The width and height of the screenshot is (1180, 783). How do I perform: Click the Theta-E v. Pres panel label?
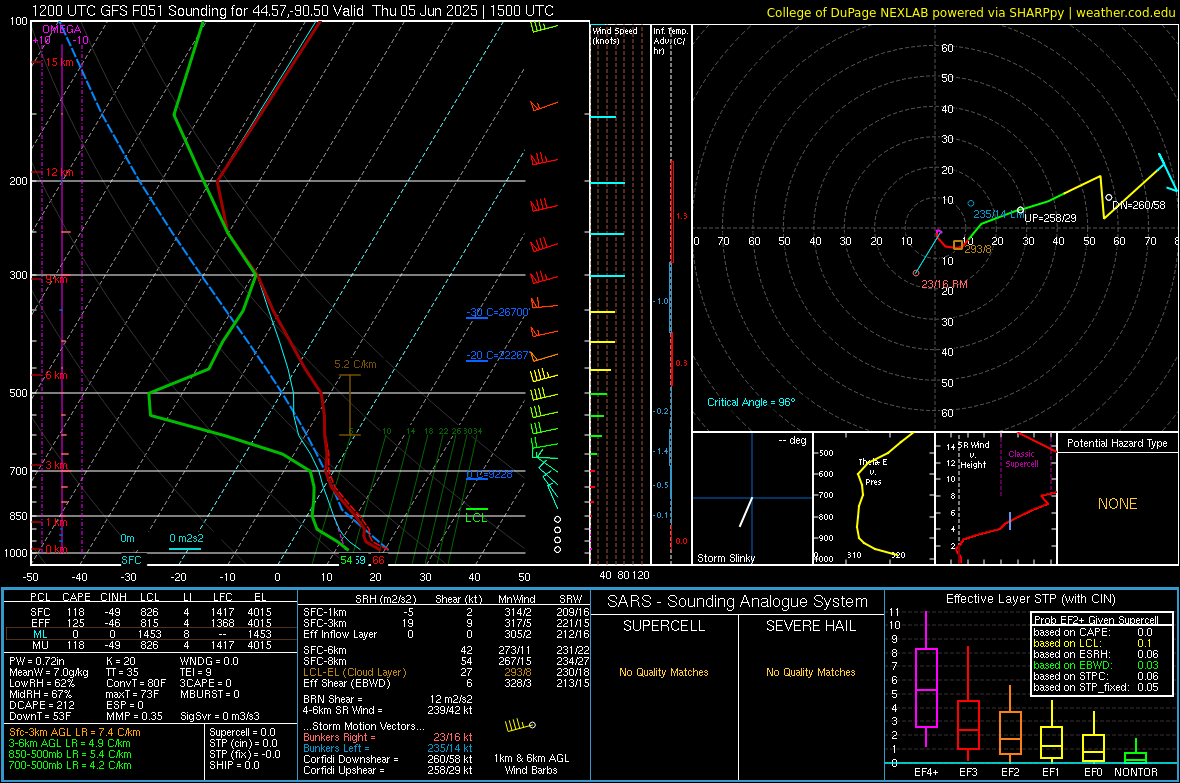point(873,471)
